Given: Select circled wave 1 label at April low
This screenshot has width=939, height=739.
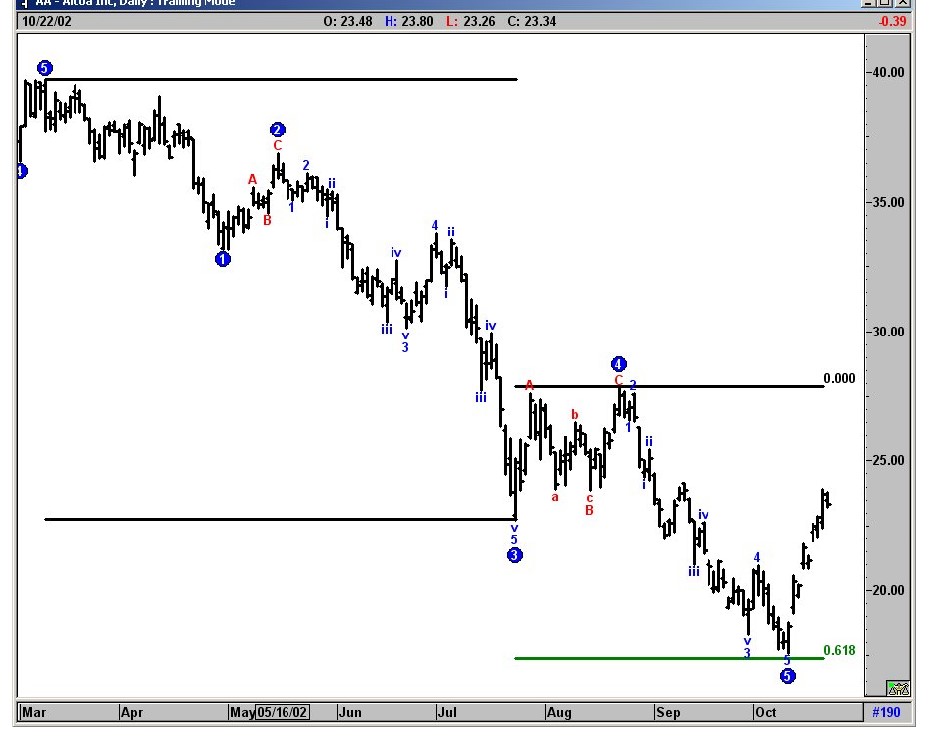Looking at the screenshot, I should [222, 259].
